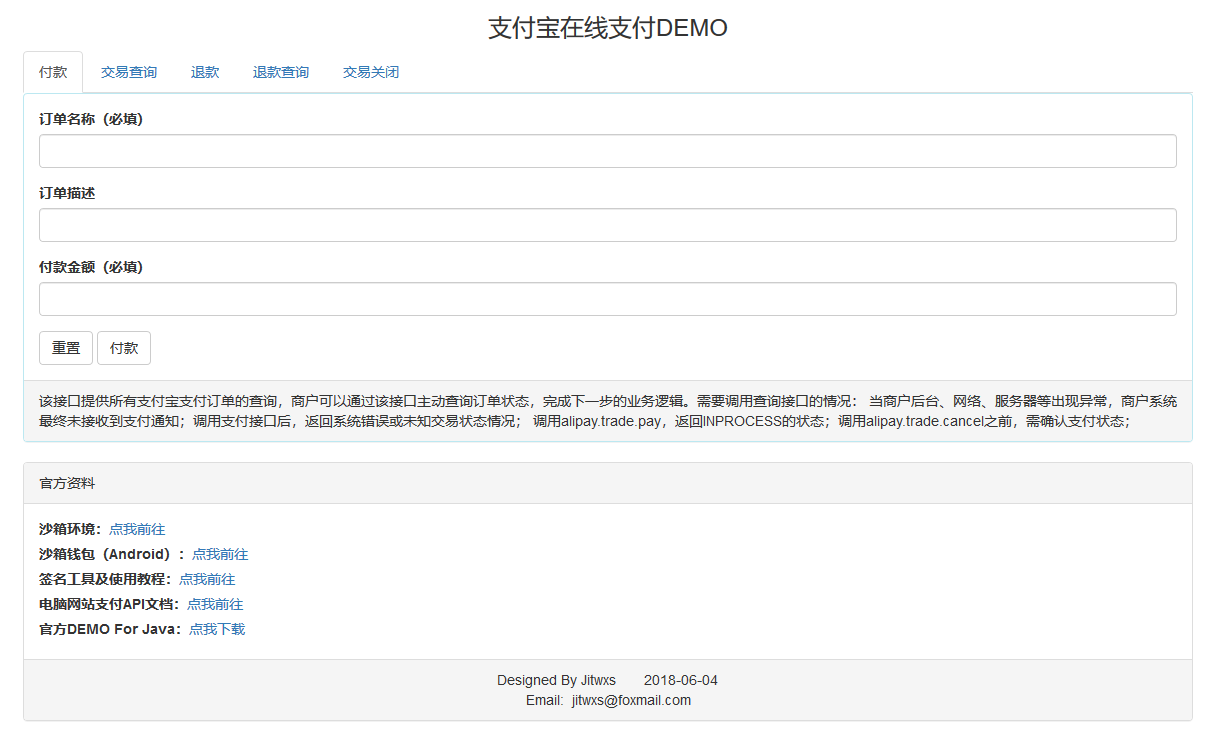1223x729 pixels.
Task: Download the 官方DEMO For Java package
Action: coord(218,629)
